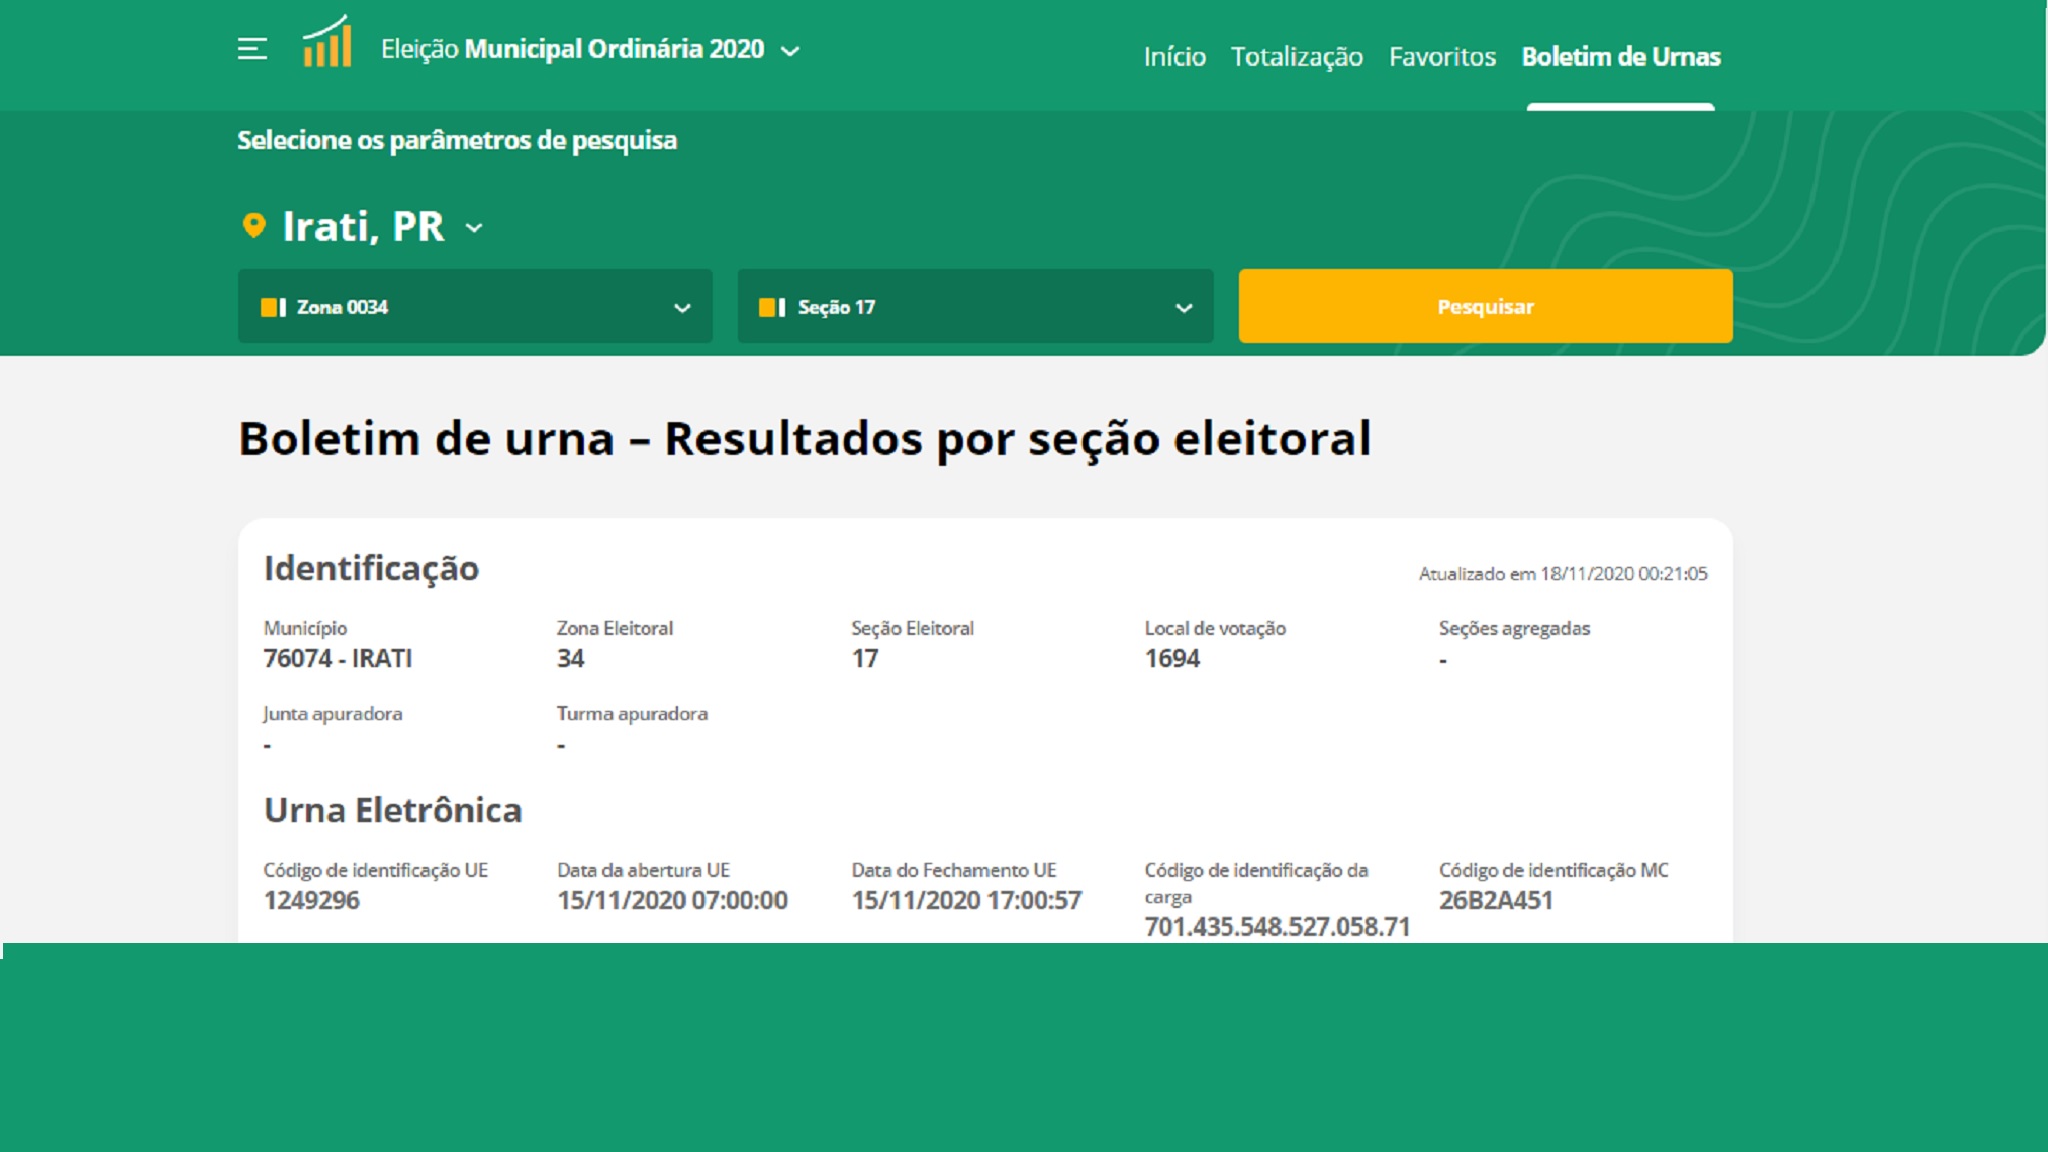The height and width of the screenshot is (1152, 2048).
Task: Select the Boletim de Urnas tab
Action: [x=1620, y=57]
